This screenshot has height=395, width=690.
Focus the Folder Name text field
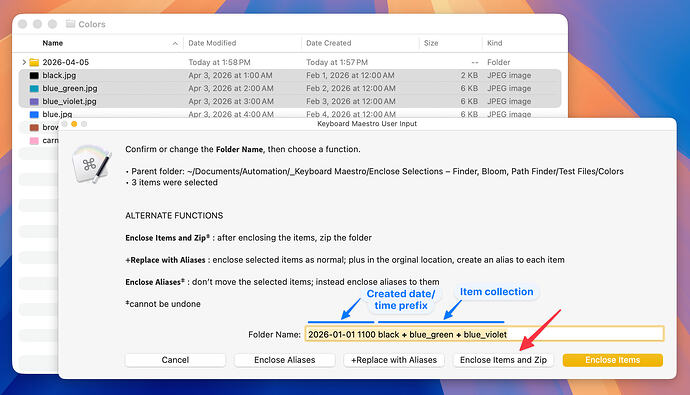coord(484,334)
